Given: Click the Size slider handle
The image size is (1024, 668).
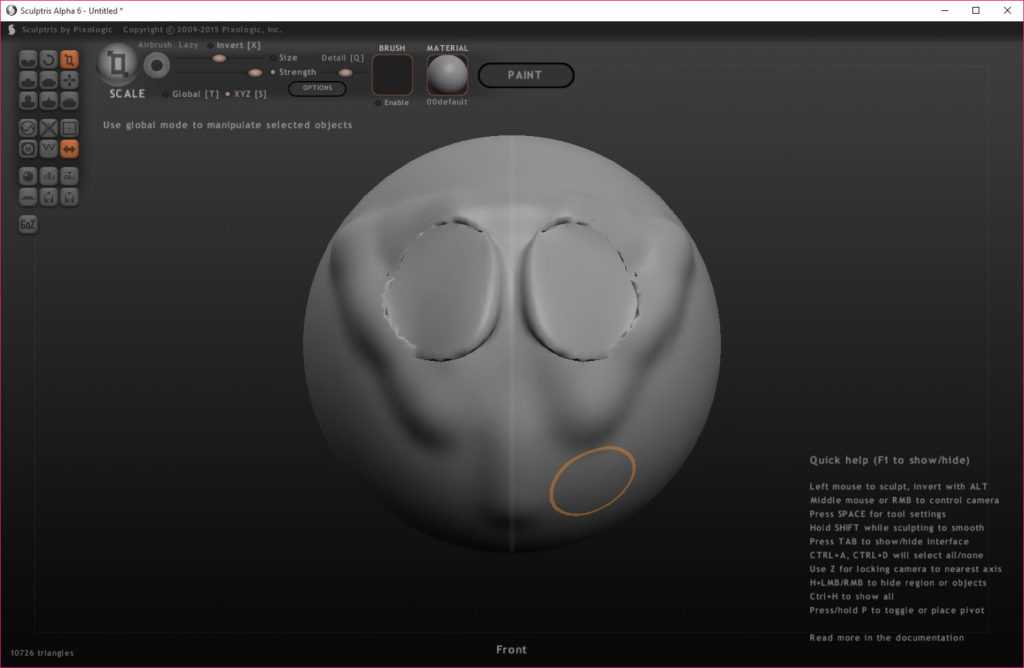Looking at the screenshot, I should [219, 58].
